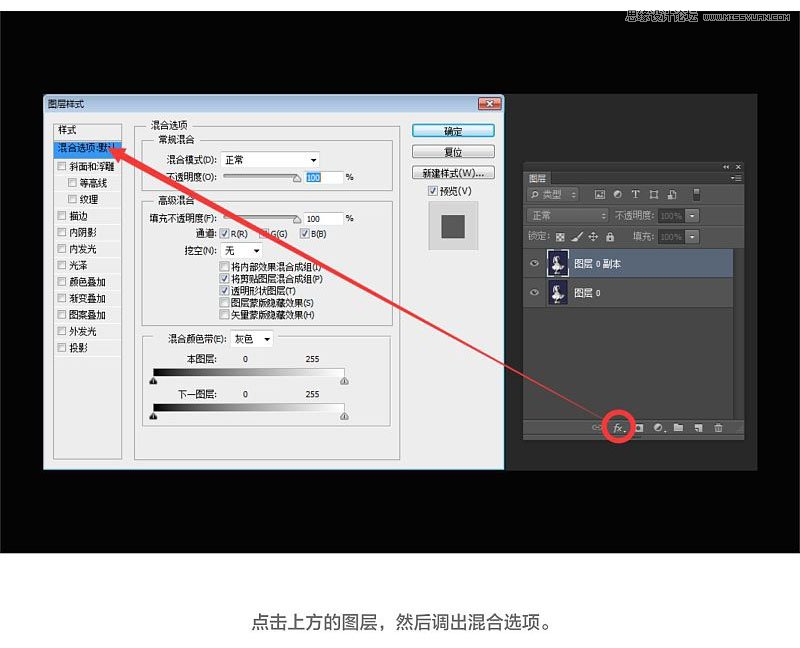The image size is (800, 648).
Task: Enable the 斜面和浮雕 checkbox
Action: click(62, 166)
